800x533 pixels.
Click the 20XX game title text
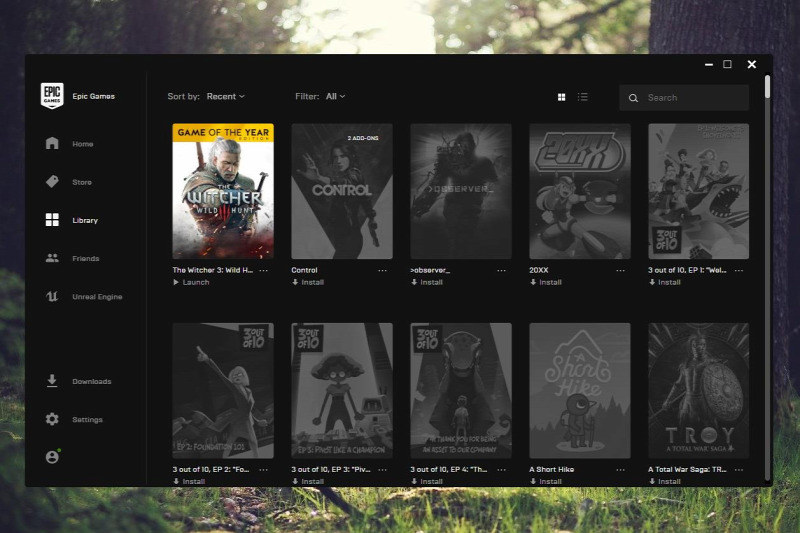pos(539,270)
